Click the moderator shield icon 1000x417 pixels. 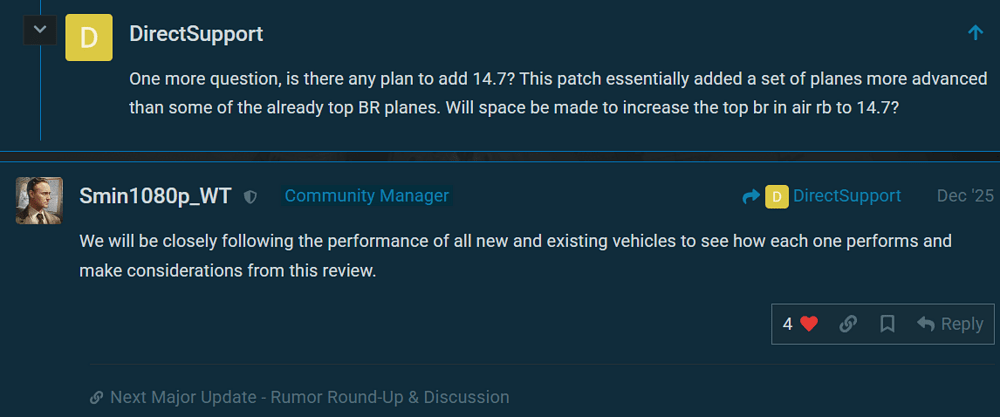pos(250,197)
